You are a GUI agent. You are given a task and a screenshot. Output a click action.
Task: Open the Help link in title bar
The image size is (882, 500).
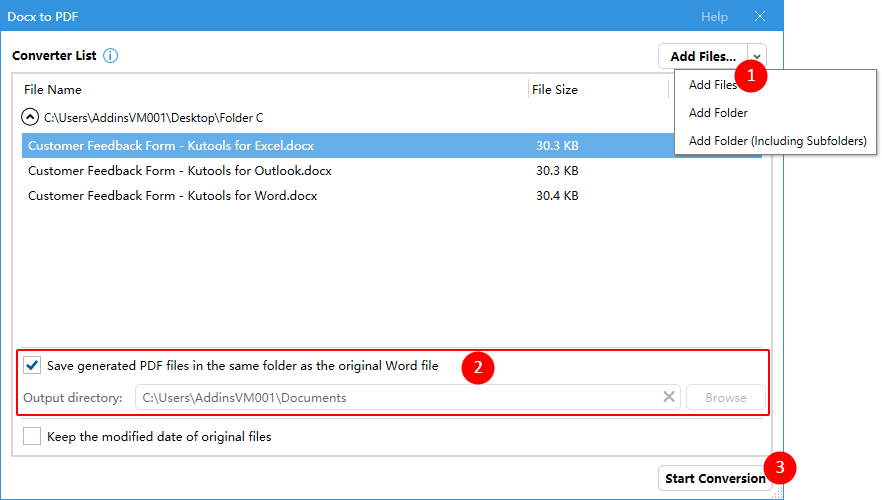714,16
